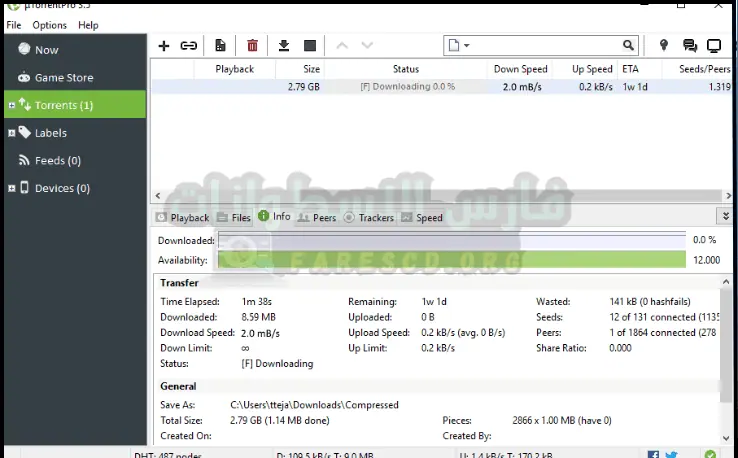The image size is (738, 458).
Task: Open the search provider dropdown arrow
Action: point(467,46)
